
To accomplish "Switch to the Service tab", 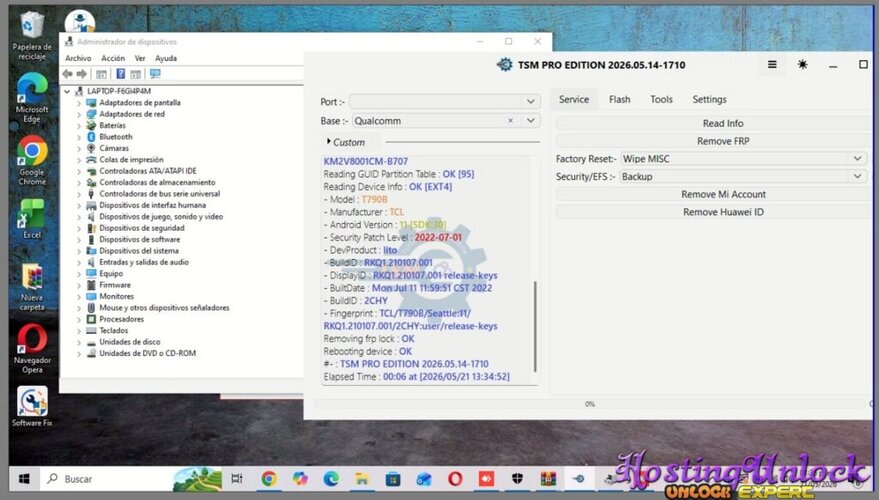I will (573, 99).
